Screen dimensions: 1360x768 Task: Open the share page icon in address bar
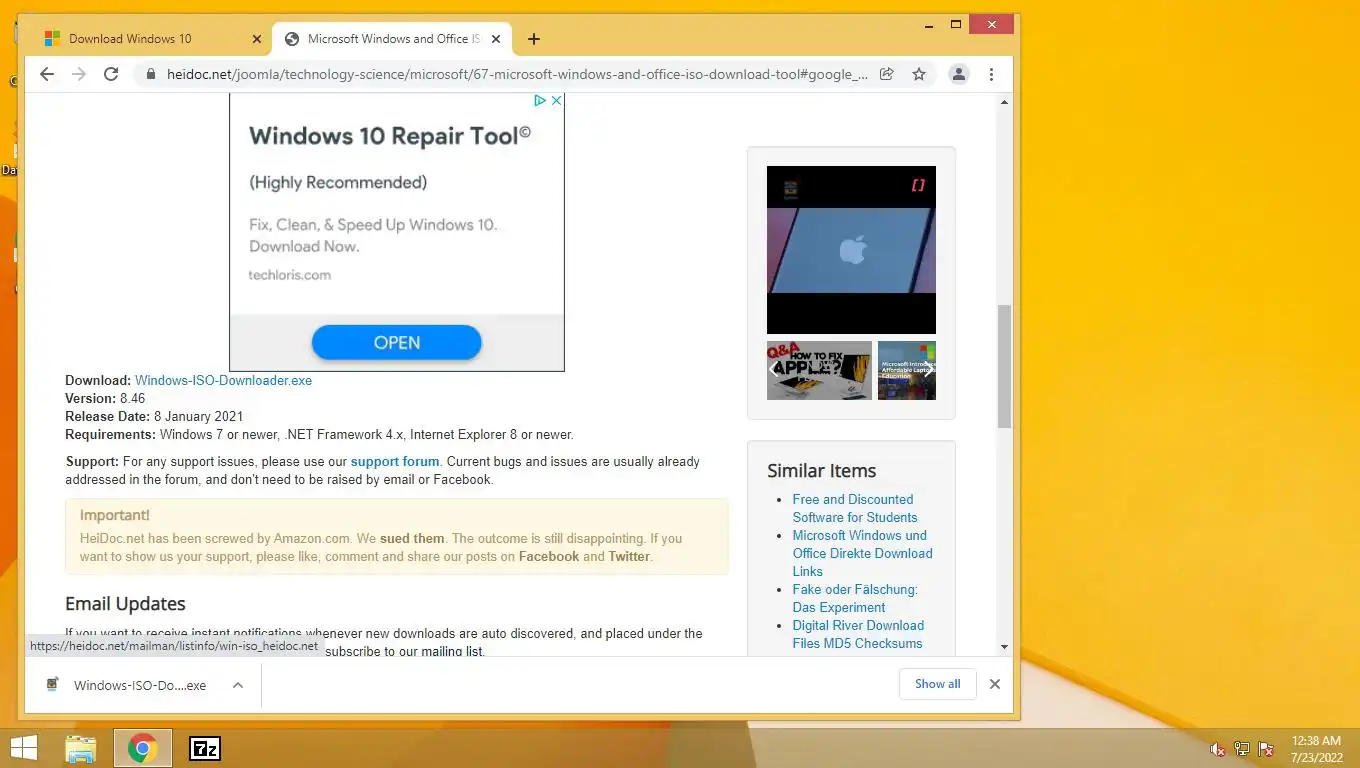coord(886,74)
